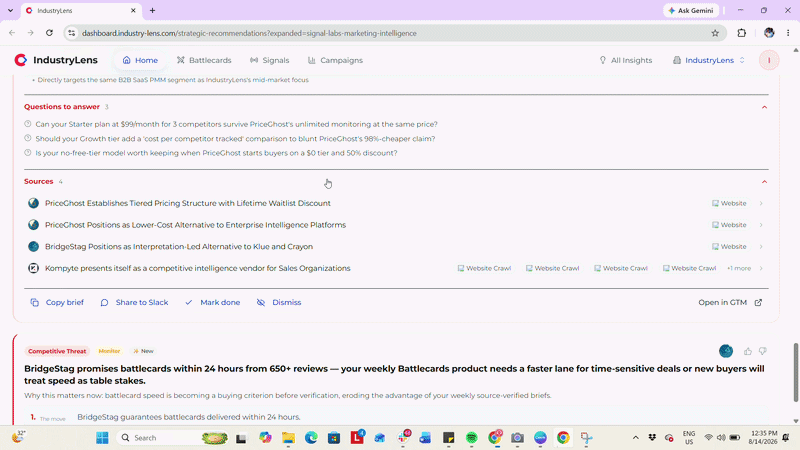
Task: Open All Insights filter
Action: (626, 60)
